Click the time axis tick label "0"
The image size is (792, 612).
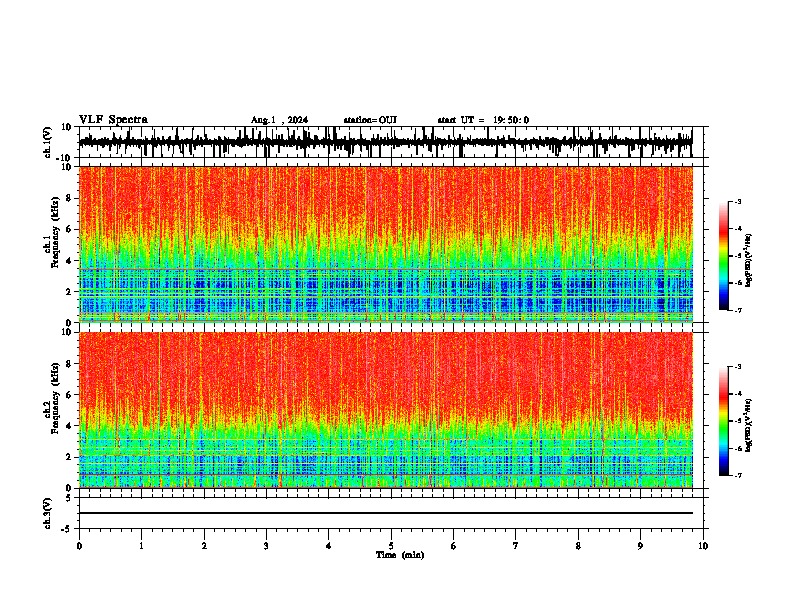coord(79,546)
